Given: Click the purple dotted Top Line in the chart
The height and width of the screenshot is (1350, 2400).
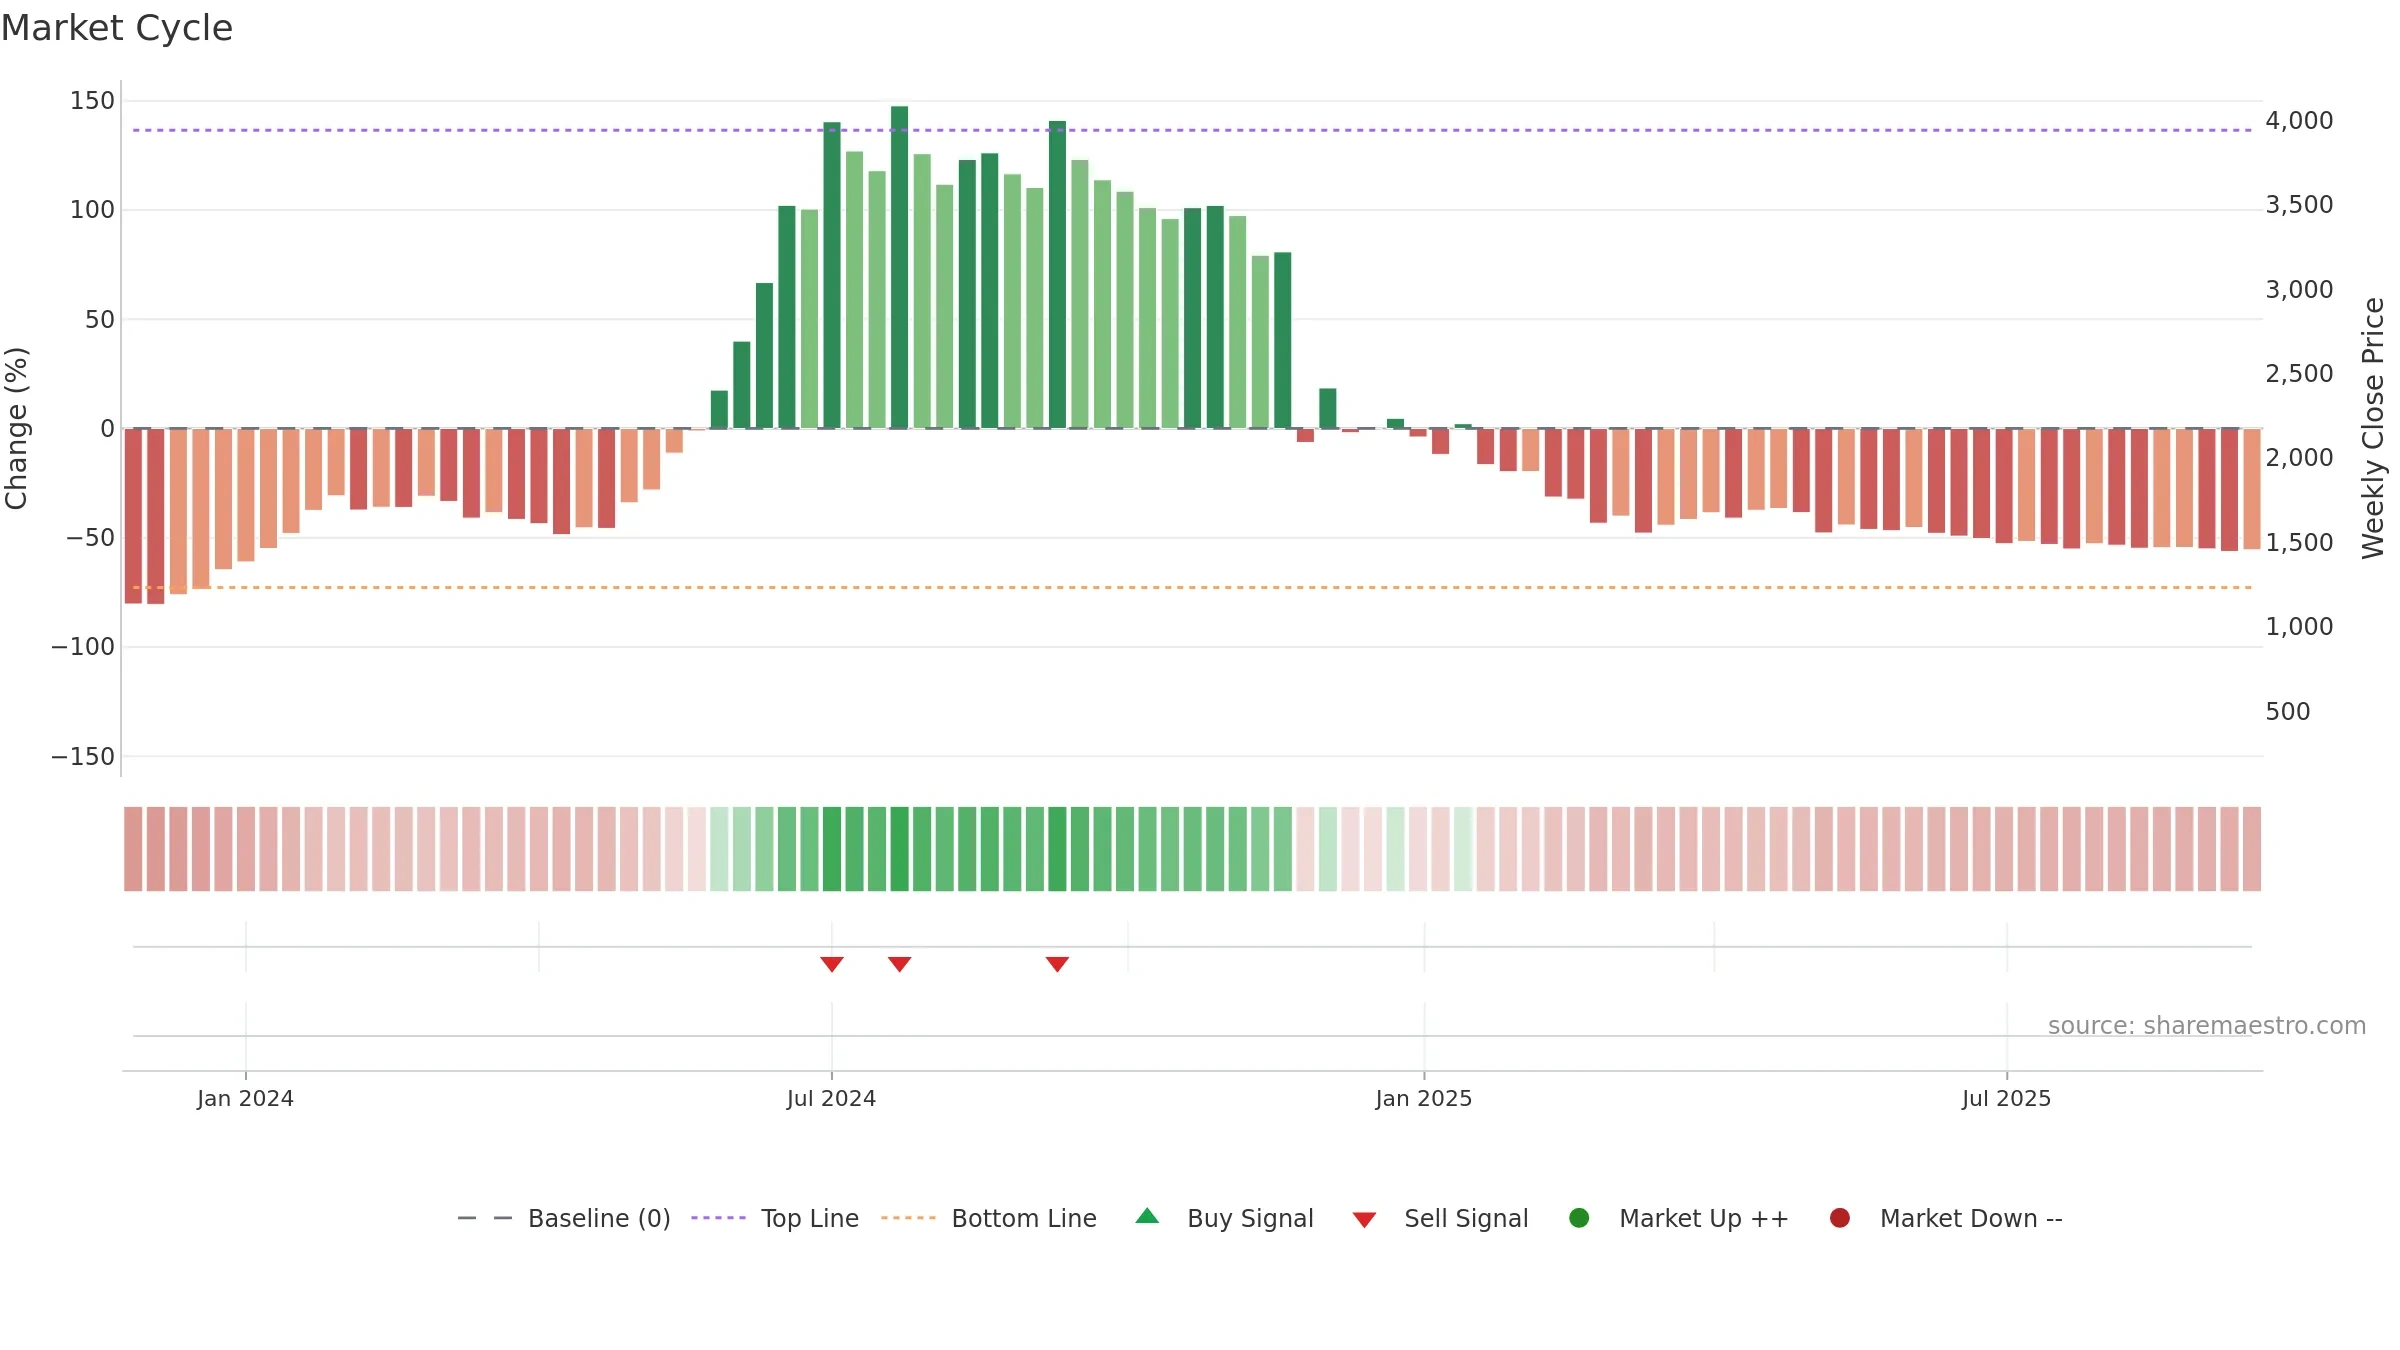Looking at the screenshot, I should (x=1192, y=130).
